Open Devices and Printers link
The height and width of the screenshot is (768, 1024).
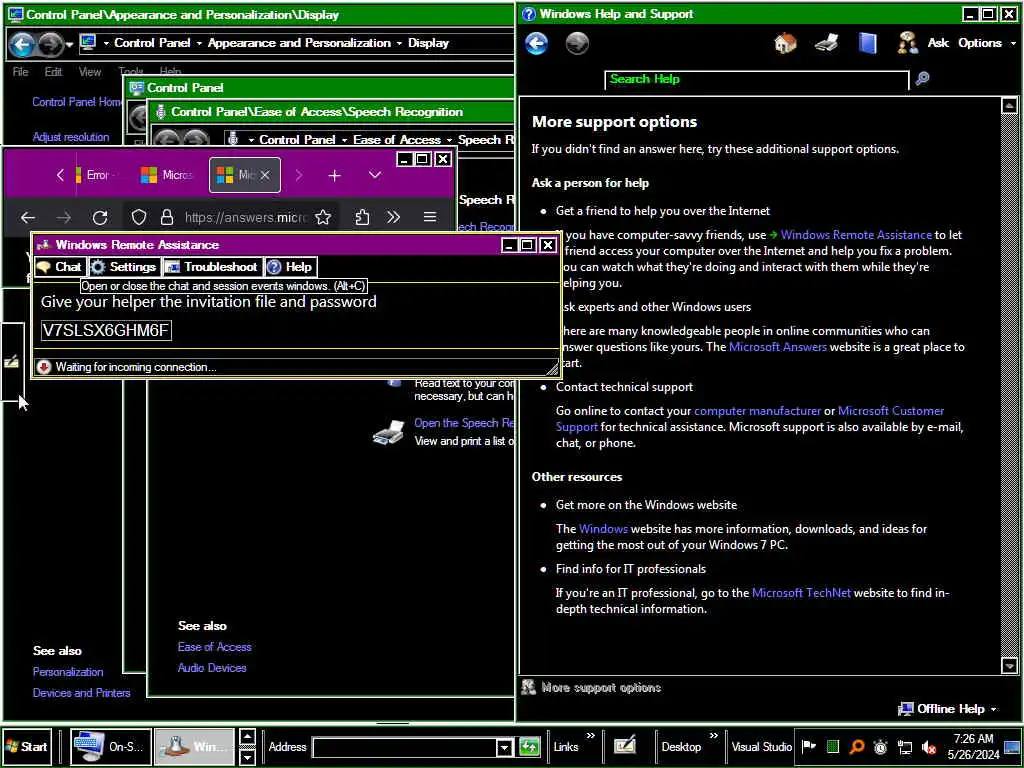coord(82,693)
